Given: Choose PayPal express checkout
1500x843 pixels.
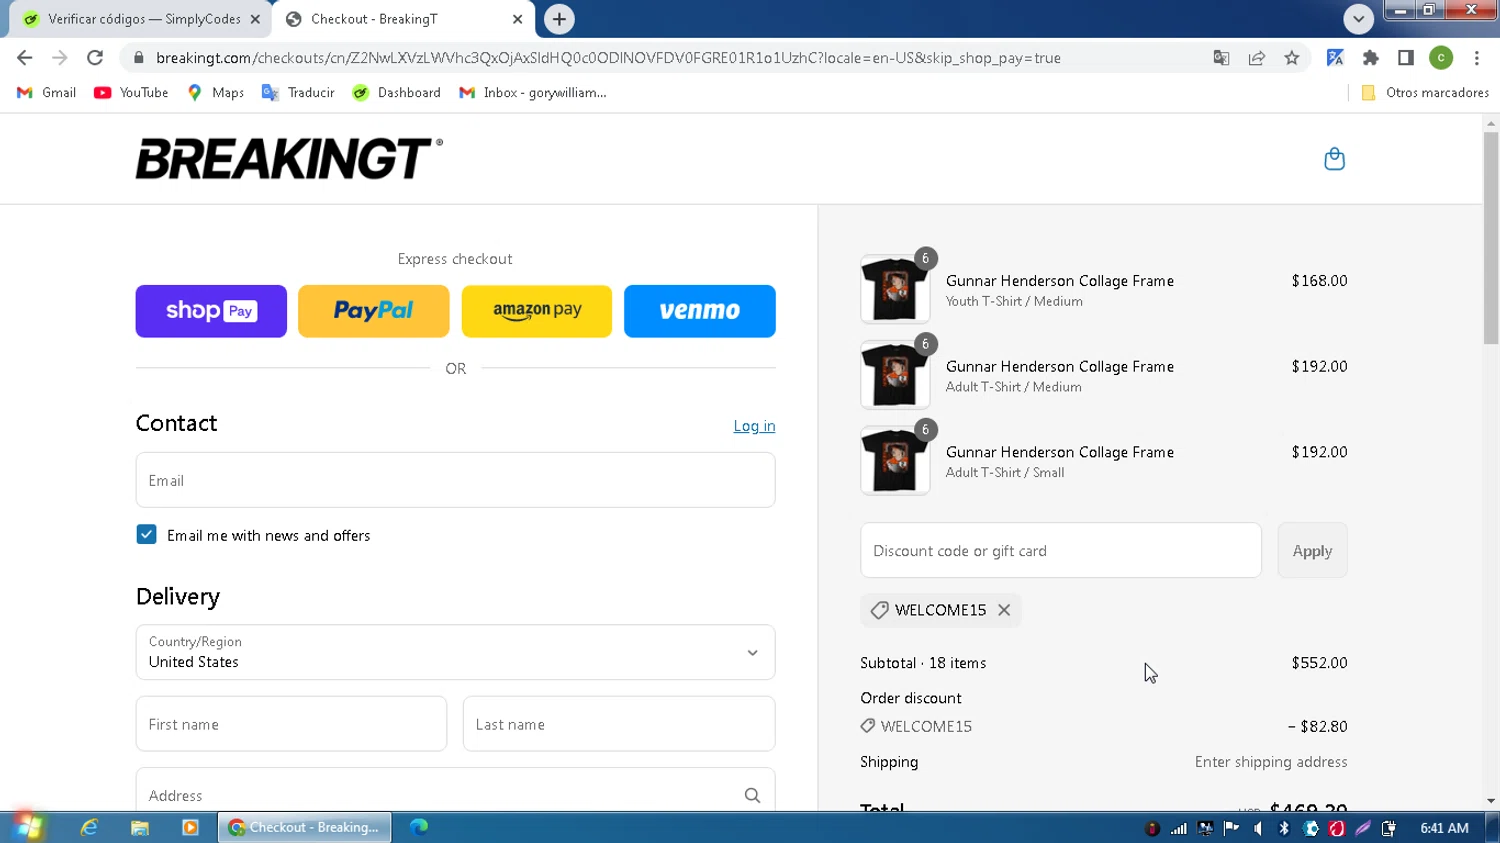Looking at the screenshot, I should pyautogui.click(x=374, y=311).
